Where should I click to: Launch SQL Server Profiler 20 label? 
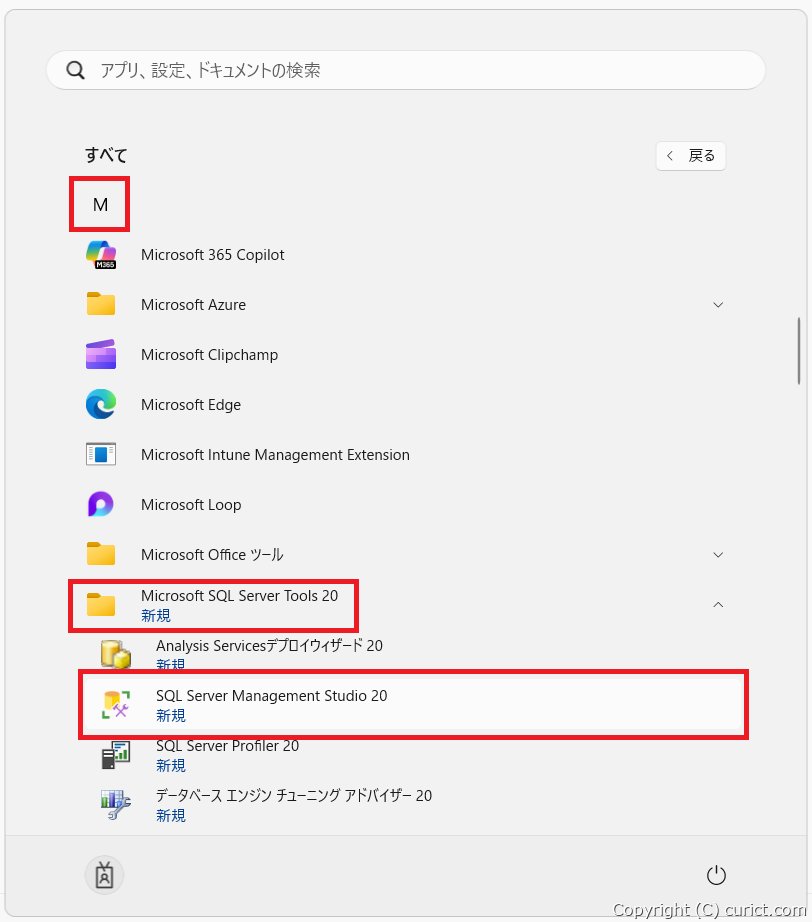pos(228,746)
